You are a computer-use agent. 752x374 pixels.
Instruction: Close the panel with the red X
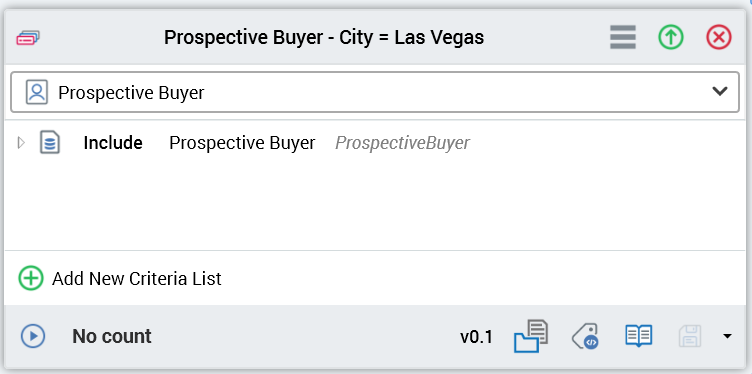pos(719,37)
